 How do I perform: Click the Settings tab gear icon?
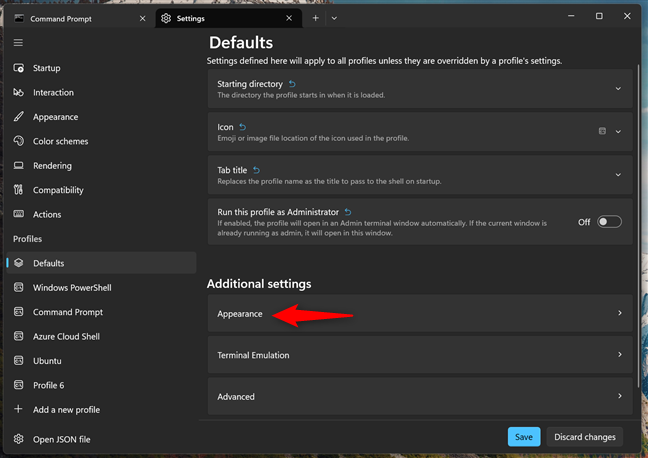[x=166, y=18]
